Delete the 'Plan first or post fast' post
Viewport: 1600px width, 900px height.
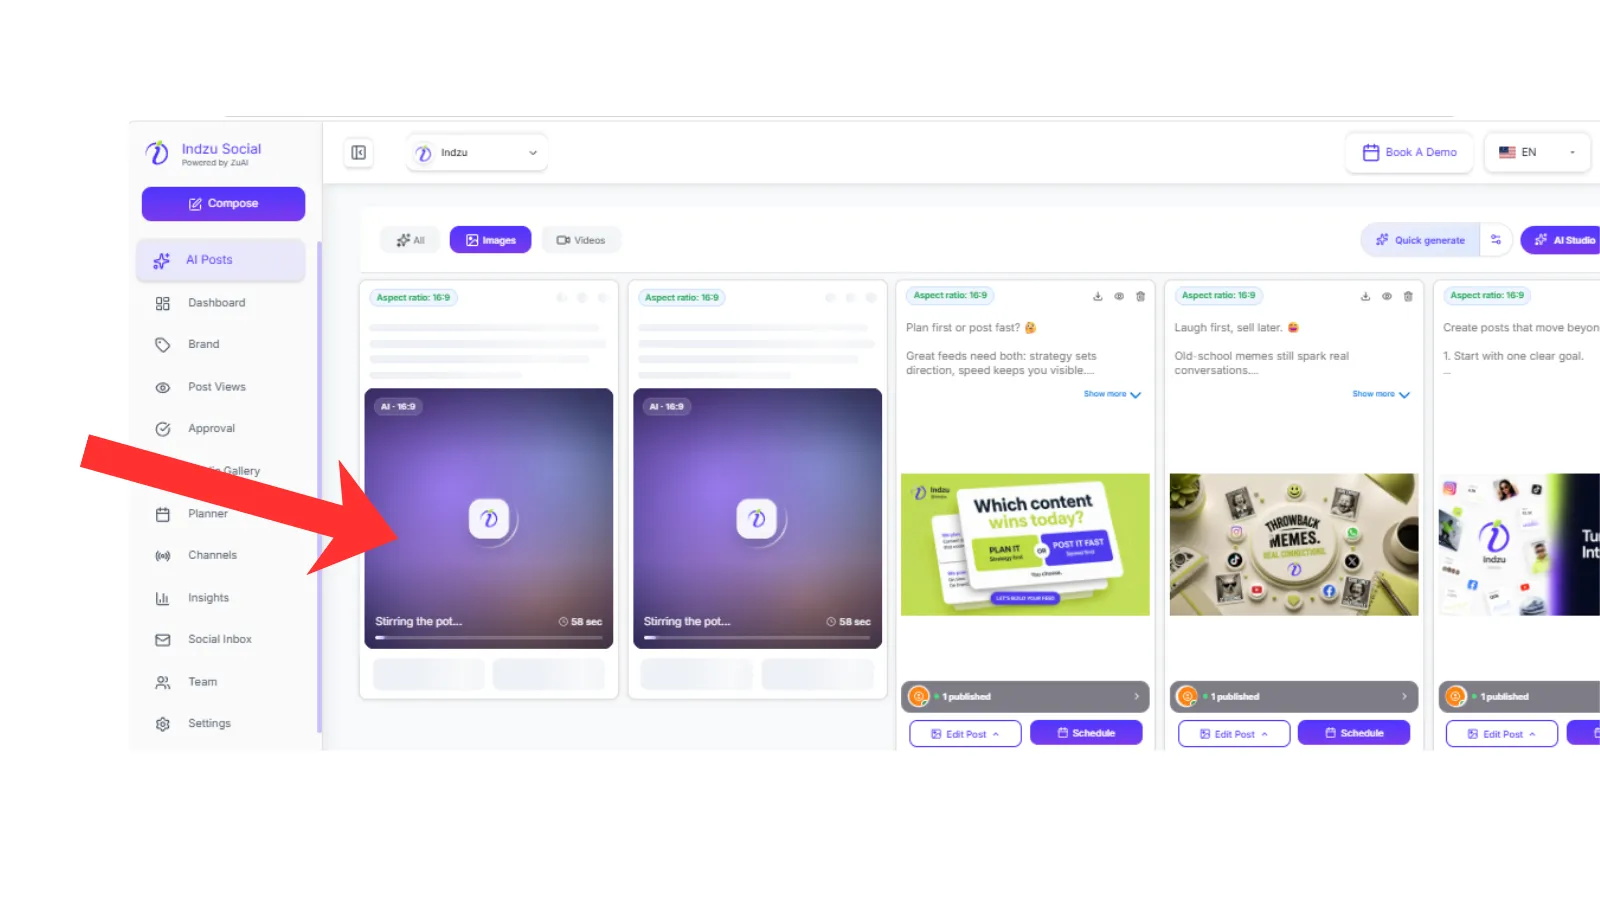pyautogui.click(x=1140, y=297)
